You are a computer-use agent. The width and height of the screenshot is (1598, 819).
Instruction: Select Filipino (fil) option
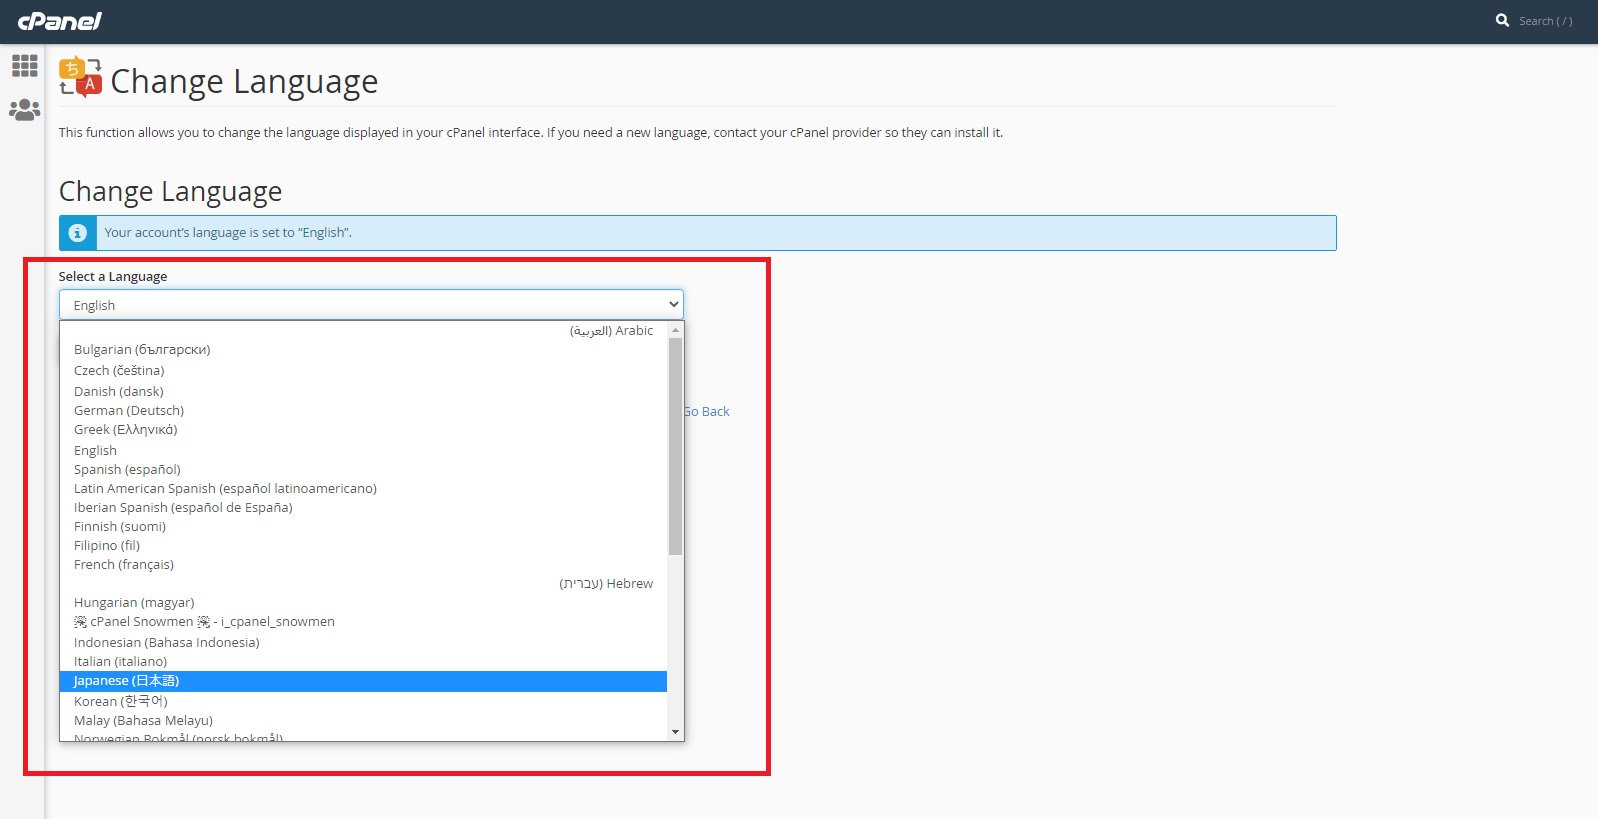(x=363, y=546)
